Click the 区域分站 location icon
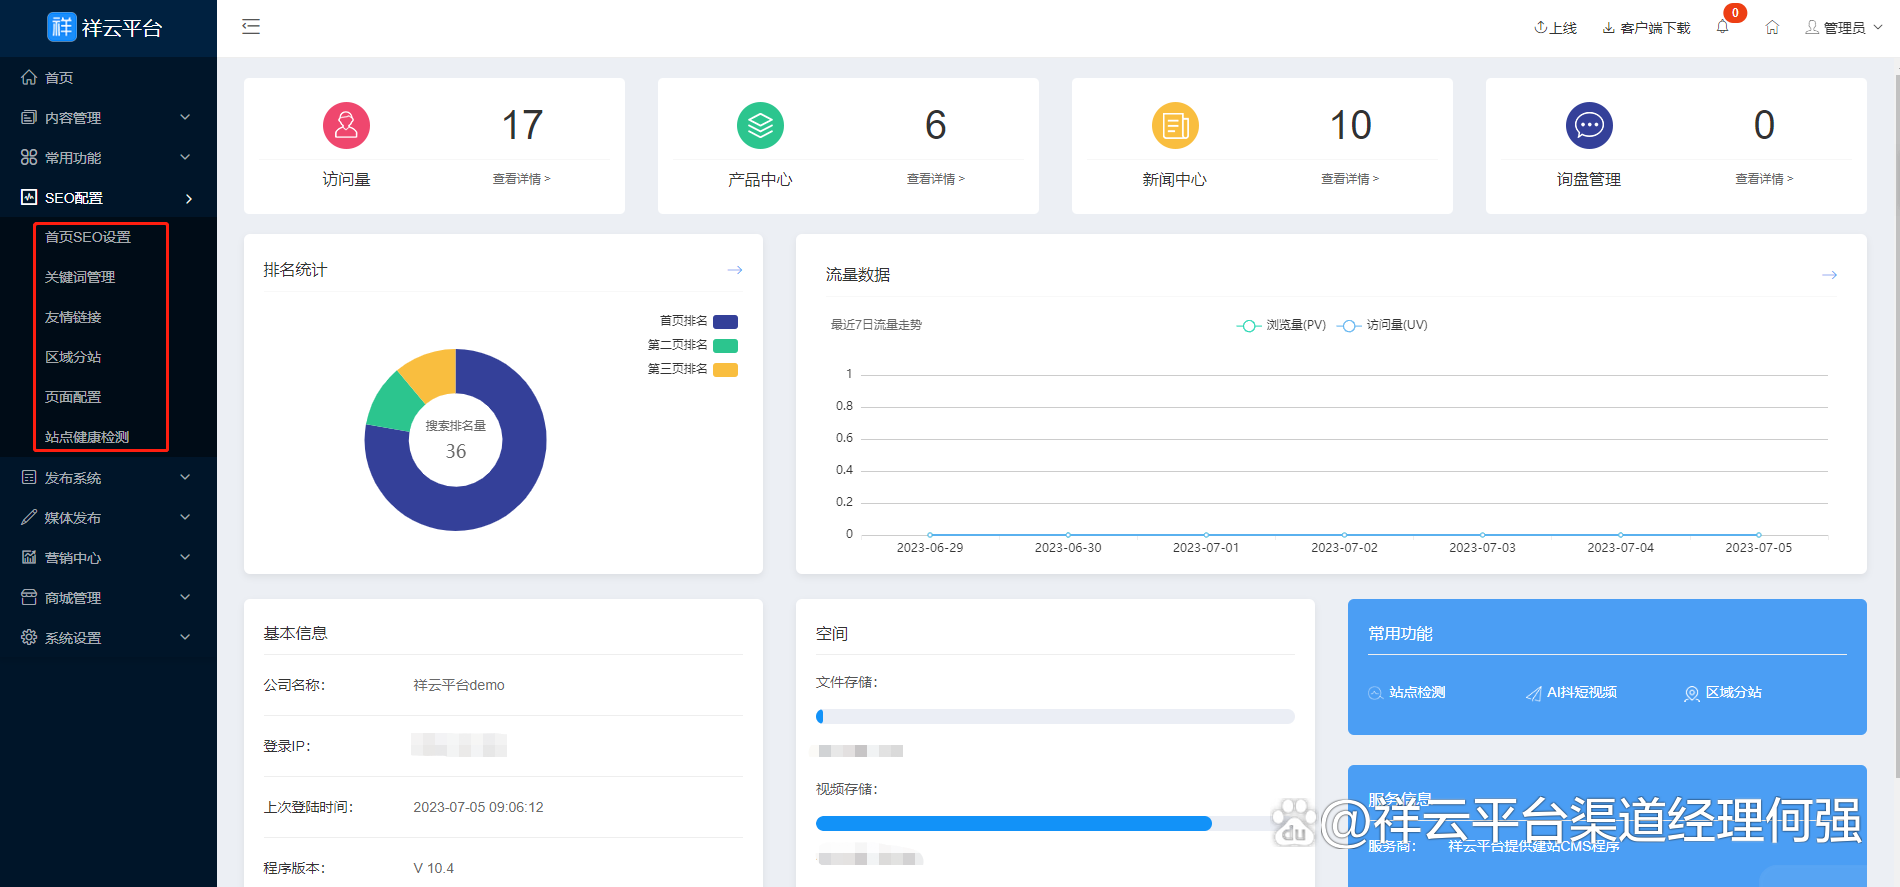 point(1692,693)
